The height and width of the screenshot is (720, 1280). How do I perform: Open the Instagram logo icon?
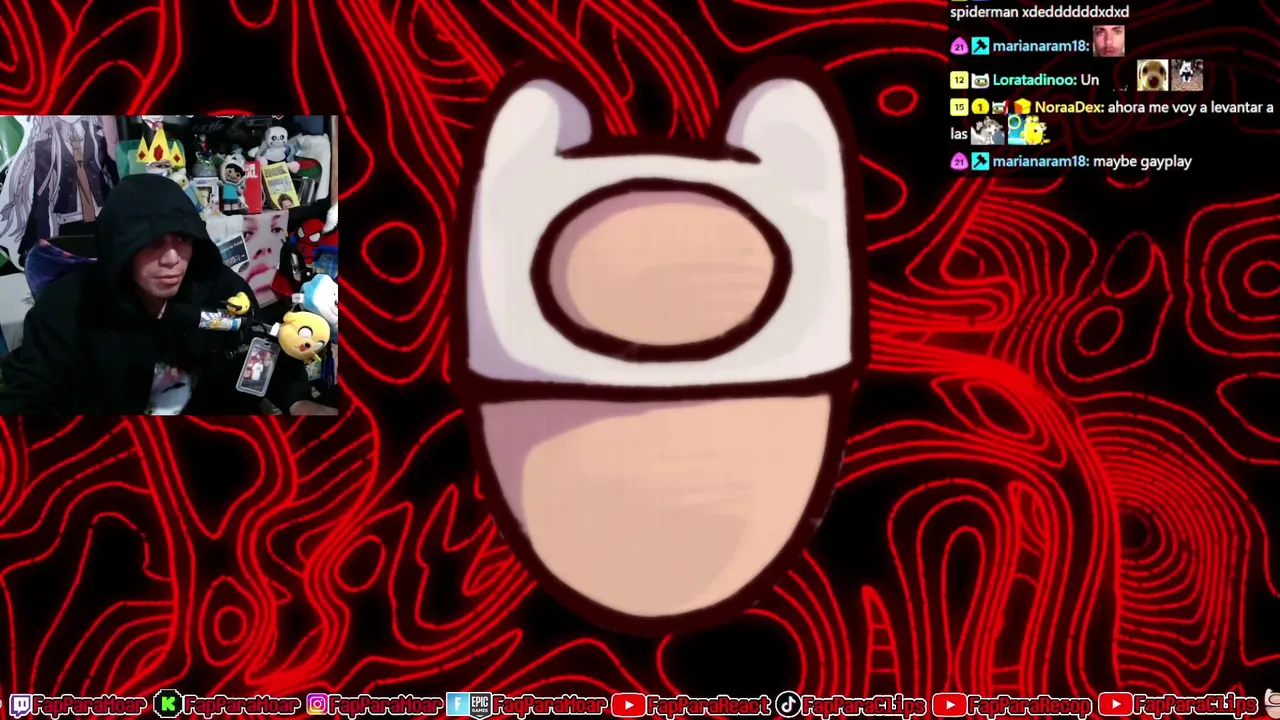[317, 705]
